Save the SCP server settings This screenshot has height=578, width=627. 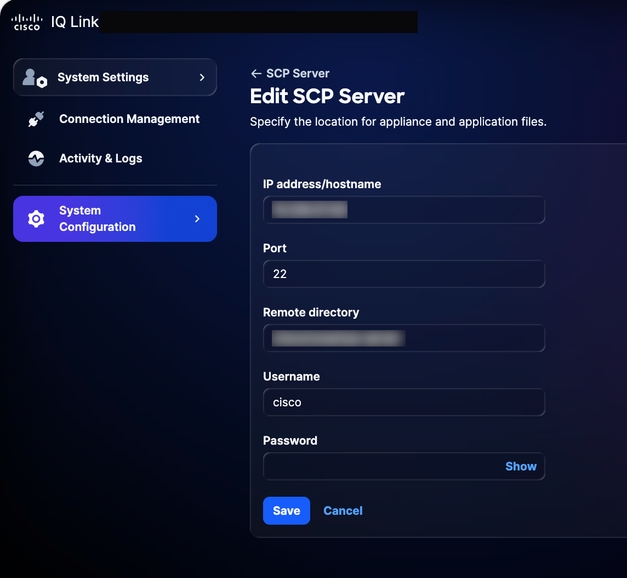(x=286, y=511)
